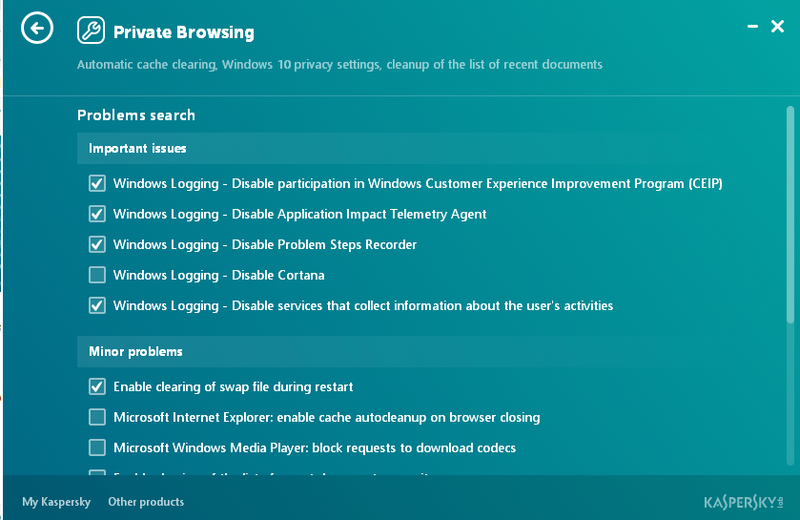Minimize the Kaspersky window

[752, 26]
